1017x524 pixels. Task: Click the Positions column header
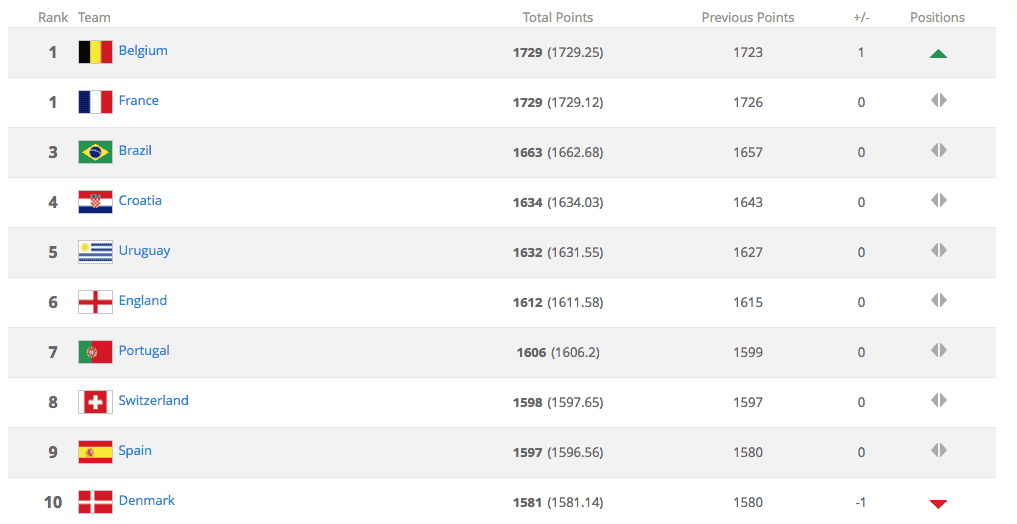tap(937, 18)
